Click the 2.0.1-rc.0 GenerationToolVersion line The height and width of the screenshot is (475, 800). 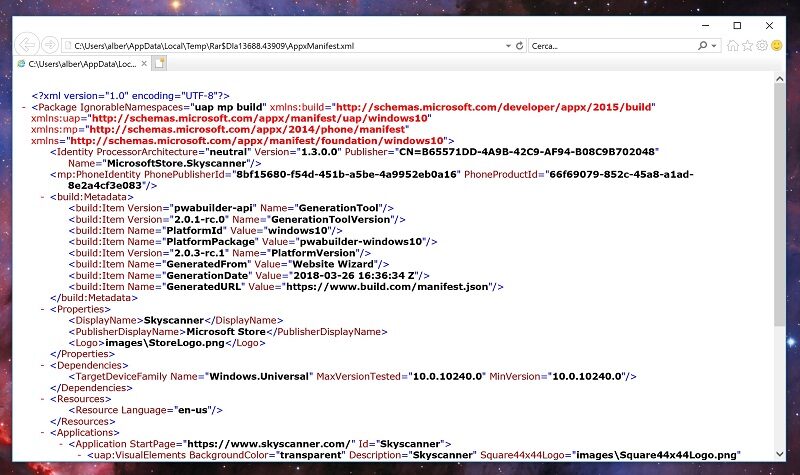click(237, 219)
